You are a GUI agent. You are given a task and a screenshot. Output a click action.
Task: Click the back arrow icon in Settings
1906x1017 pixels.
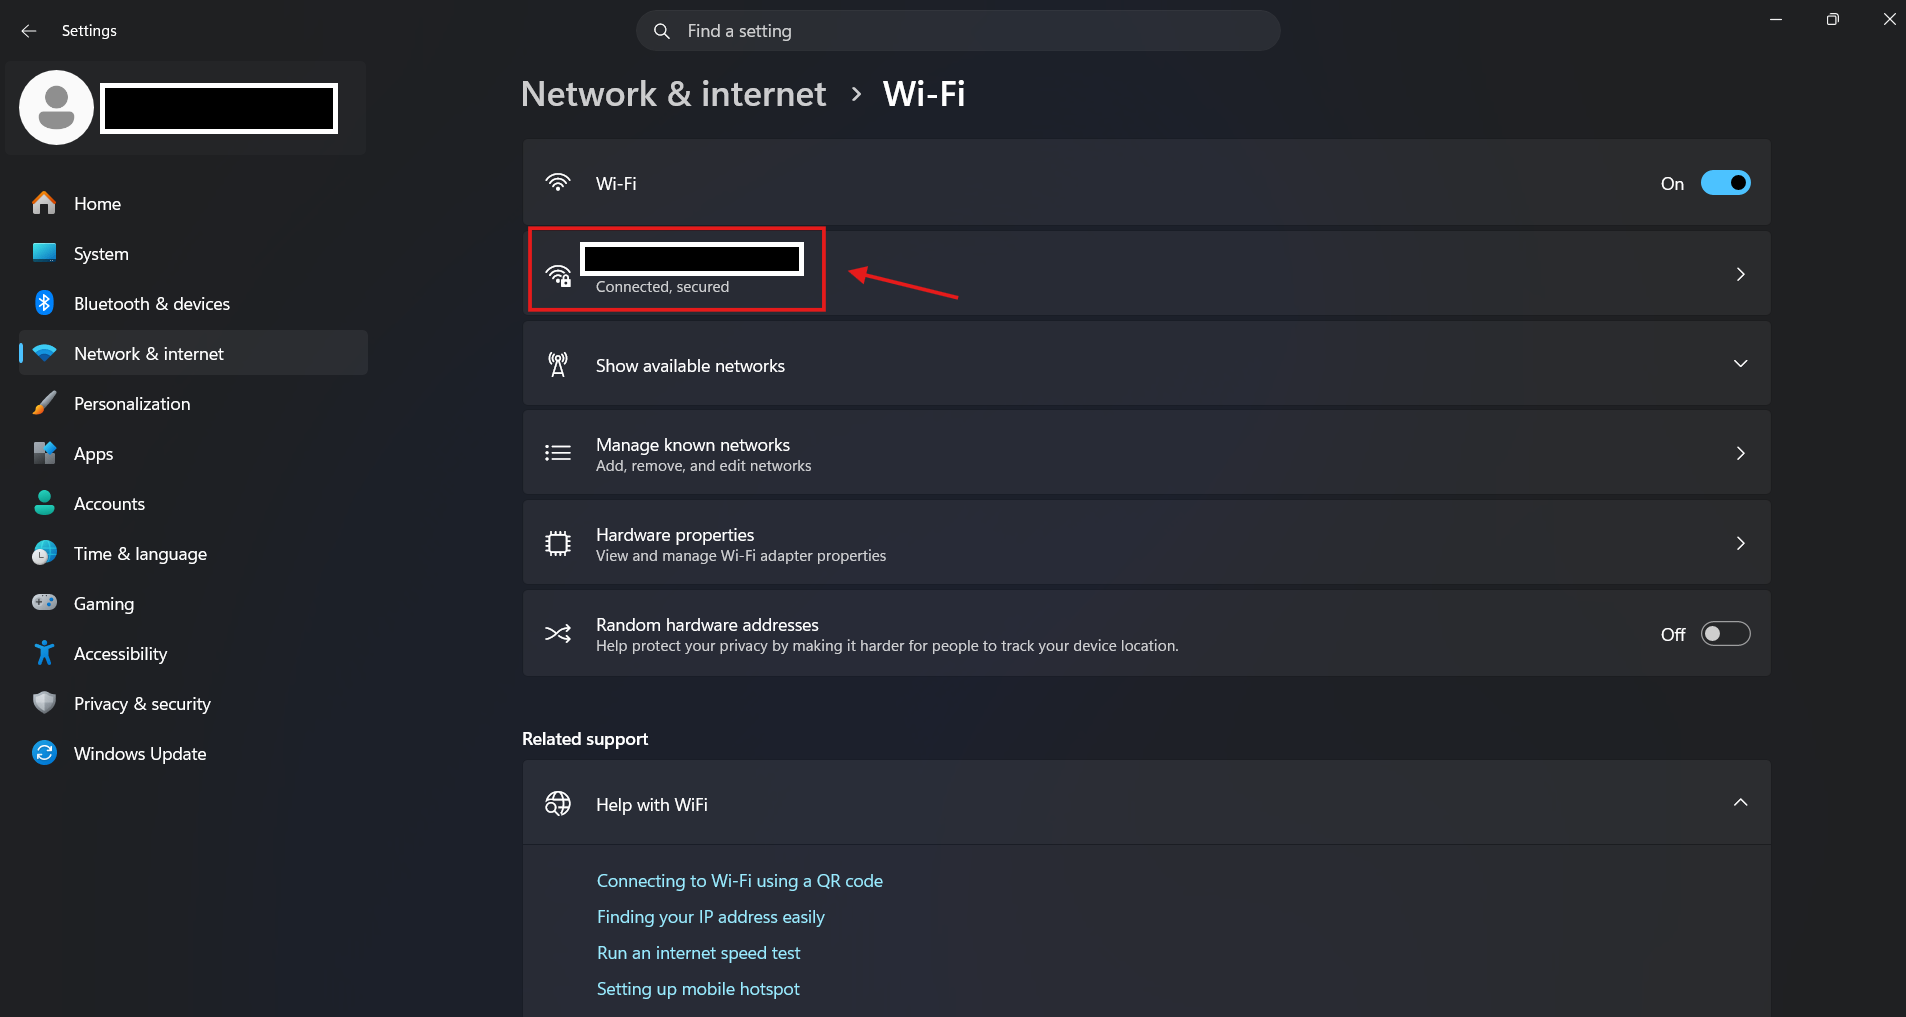pyautogui.click(x=29, y=31)
